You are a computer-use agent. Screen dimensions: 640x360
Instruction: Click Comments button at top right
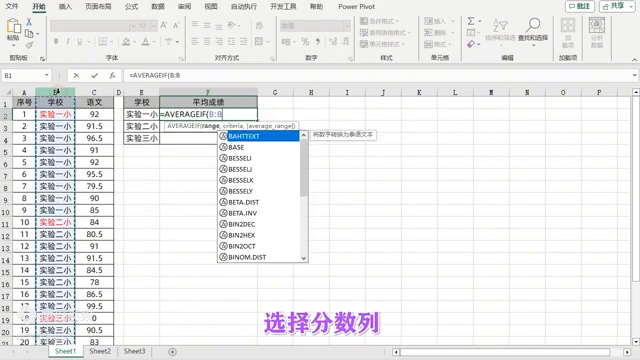tap(580, 7)
